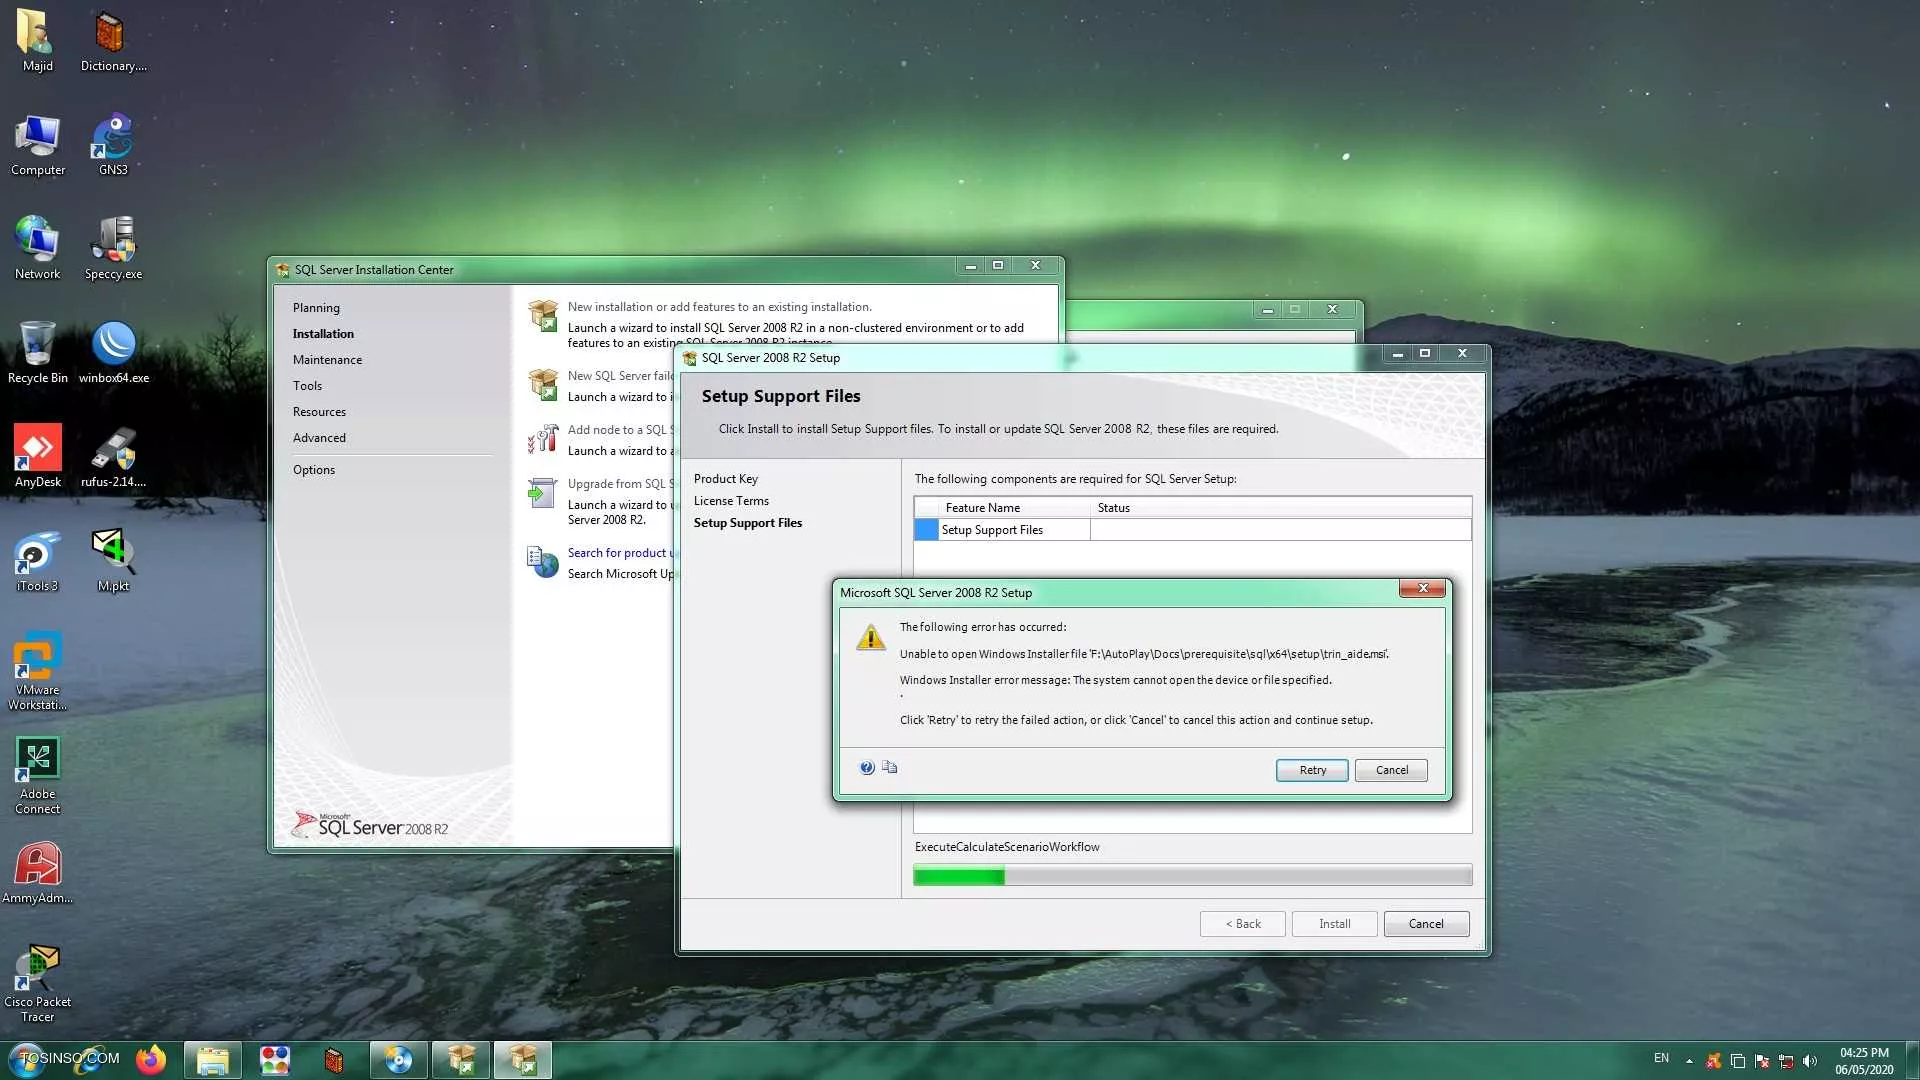The width and height of the screenshot is (1920, 1080).
Task: Open Recycle Bin
Action: (37, 353)
